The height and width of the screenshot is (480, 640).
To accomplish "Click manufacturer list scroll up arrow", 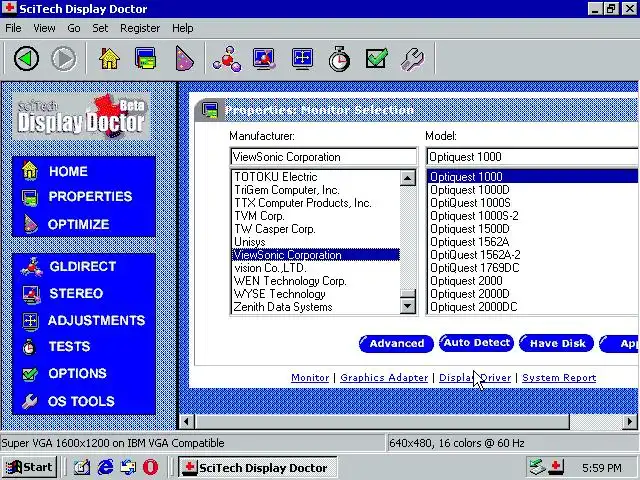I will (x=408, y=178).
